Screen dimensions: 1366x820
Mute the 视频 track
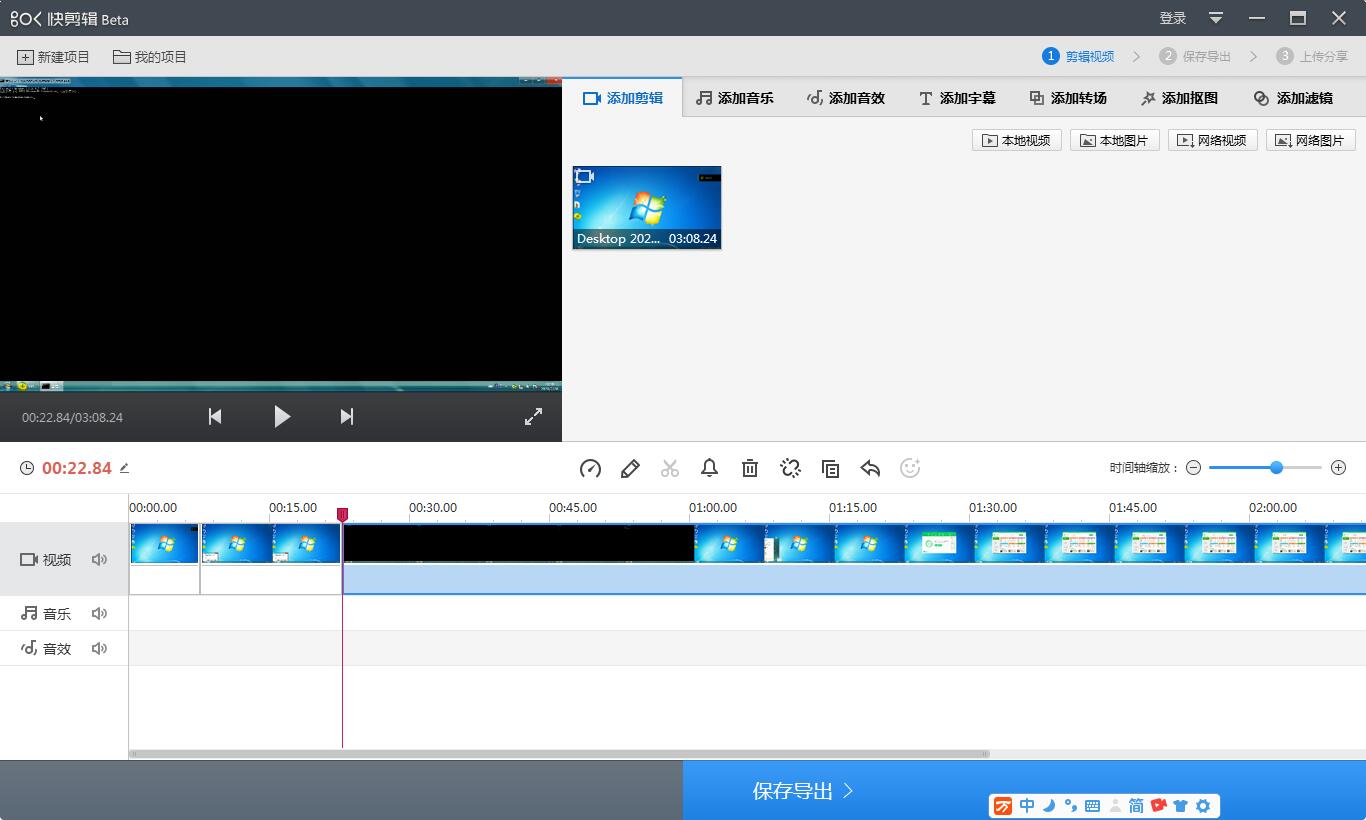pyautogui.click(x=99, y=560)
